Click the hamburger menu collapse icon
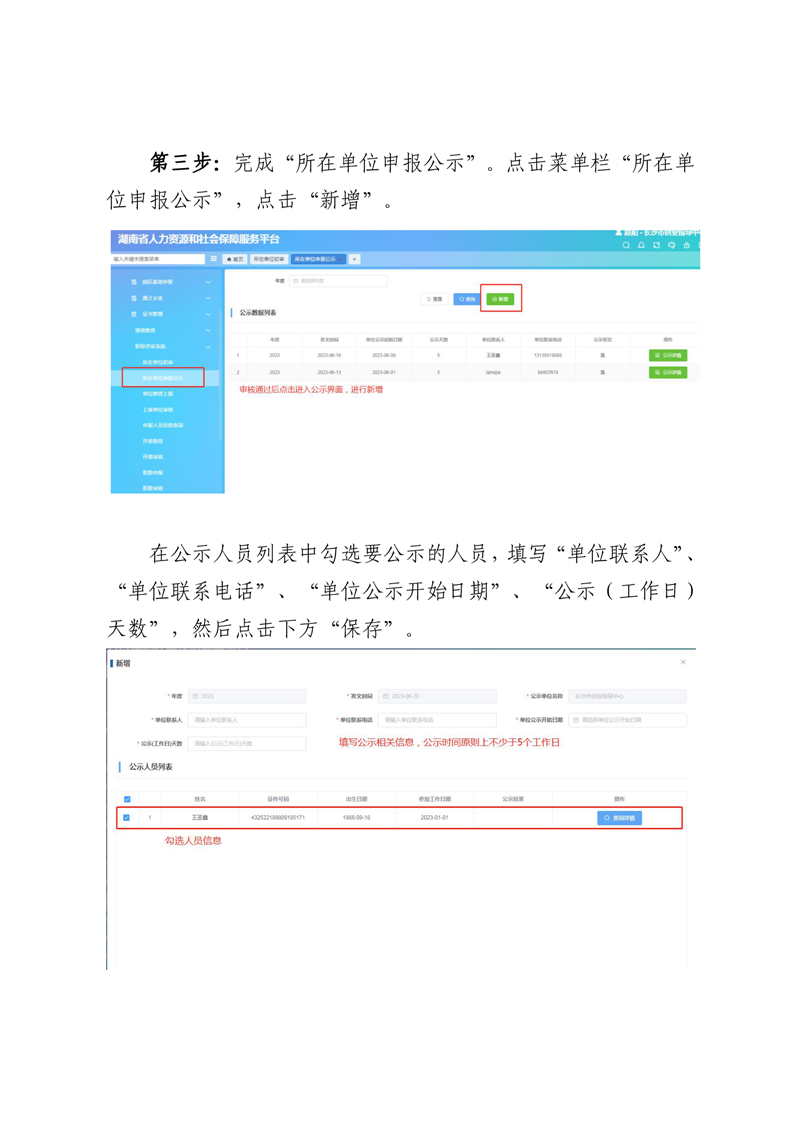Screen dimensions: 793x1122 click(x=213, y=259)
